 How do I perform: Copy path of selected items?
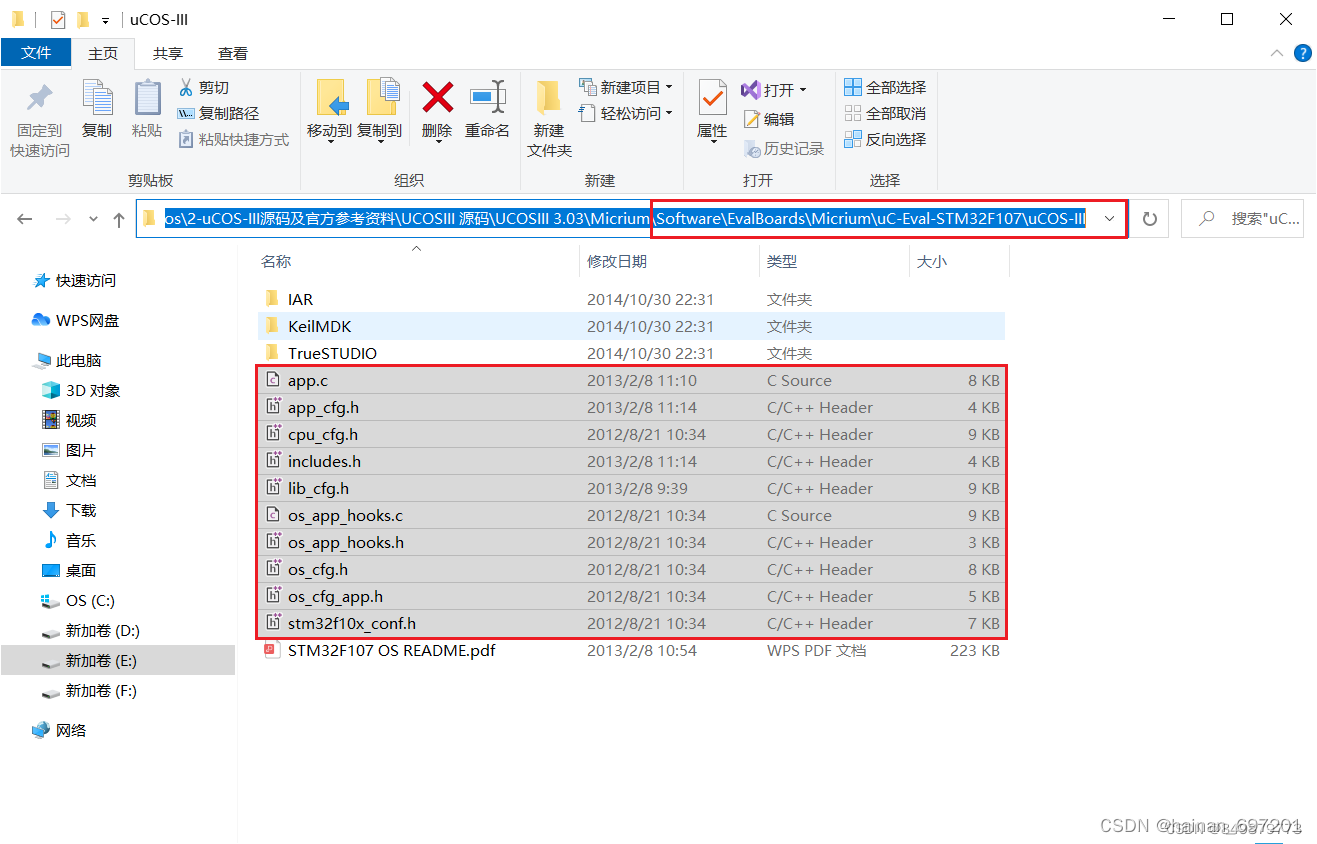(x=218, y=114)
